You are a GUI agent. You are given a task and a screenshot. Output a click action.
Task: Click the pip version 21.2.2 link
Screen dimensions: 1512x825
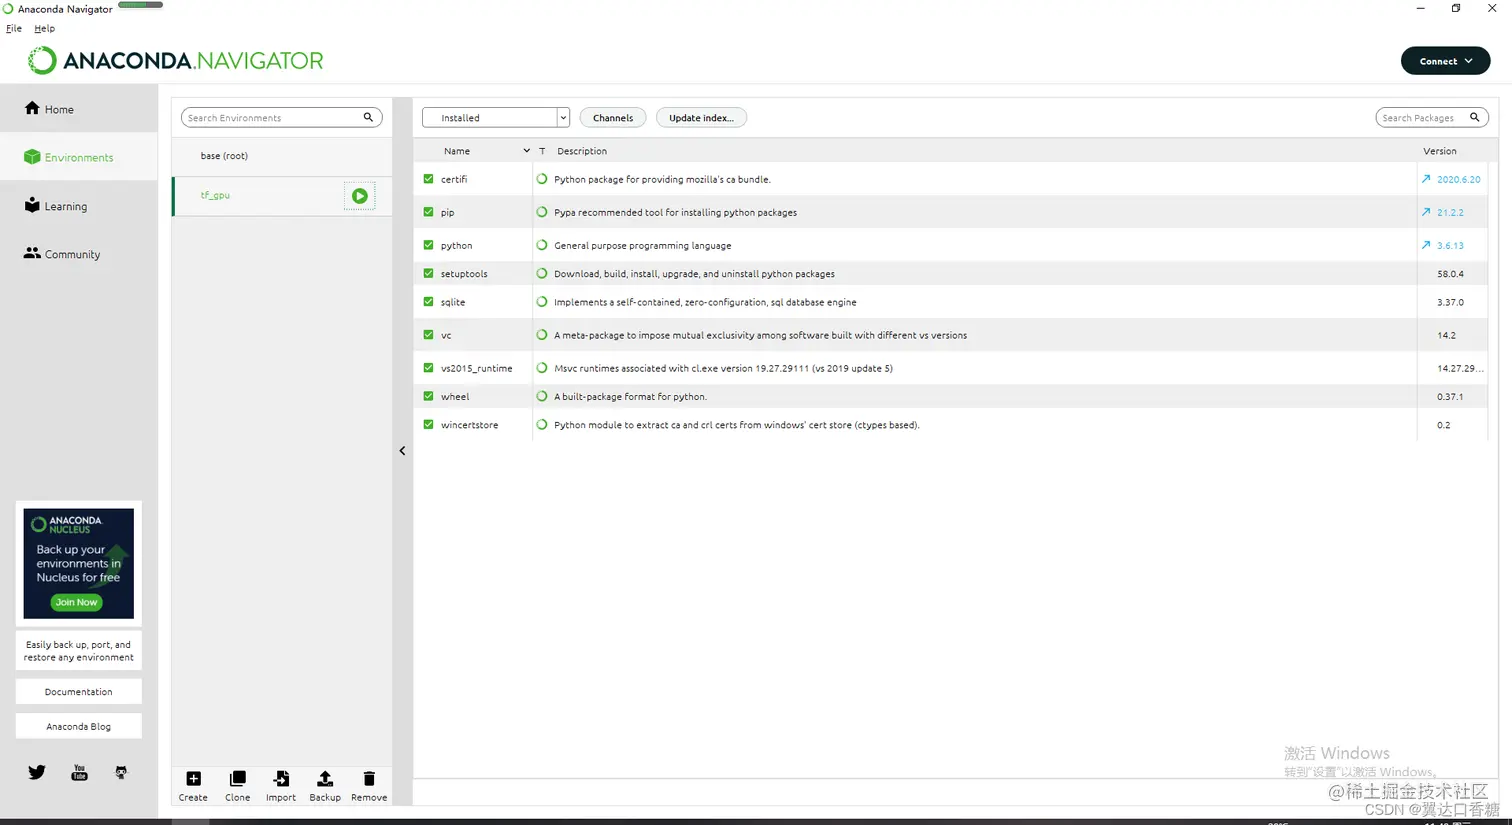pyautogui.click(x=1450, y=212)
